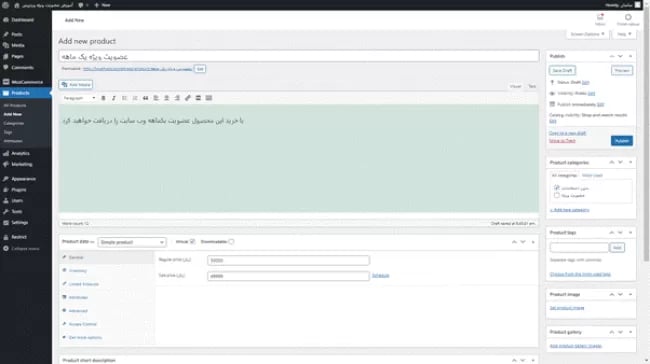Switch editor to Text tab

(x=531, y=86)
